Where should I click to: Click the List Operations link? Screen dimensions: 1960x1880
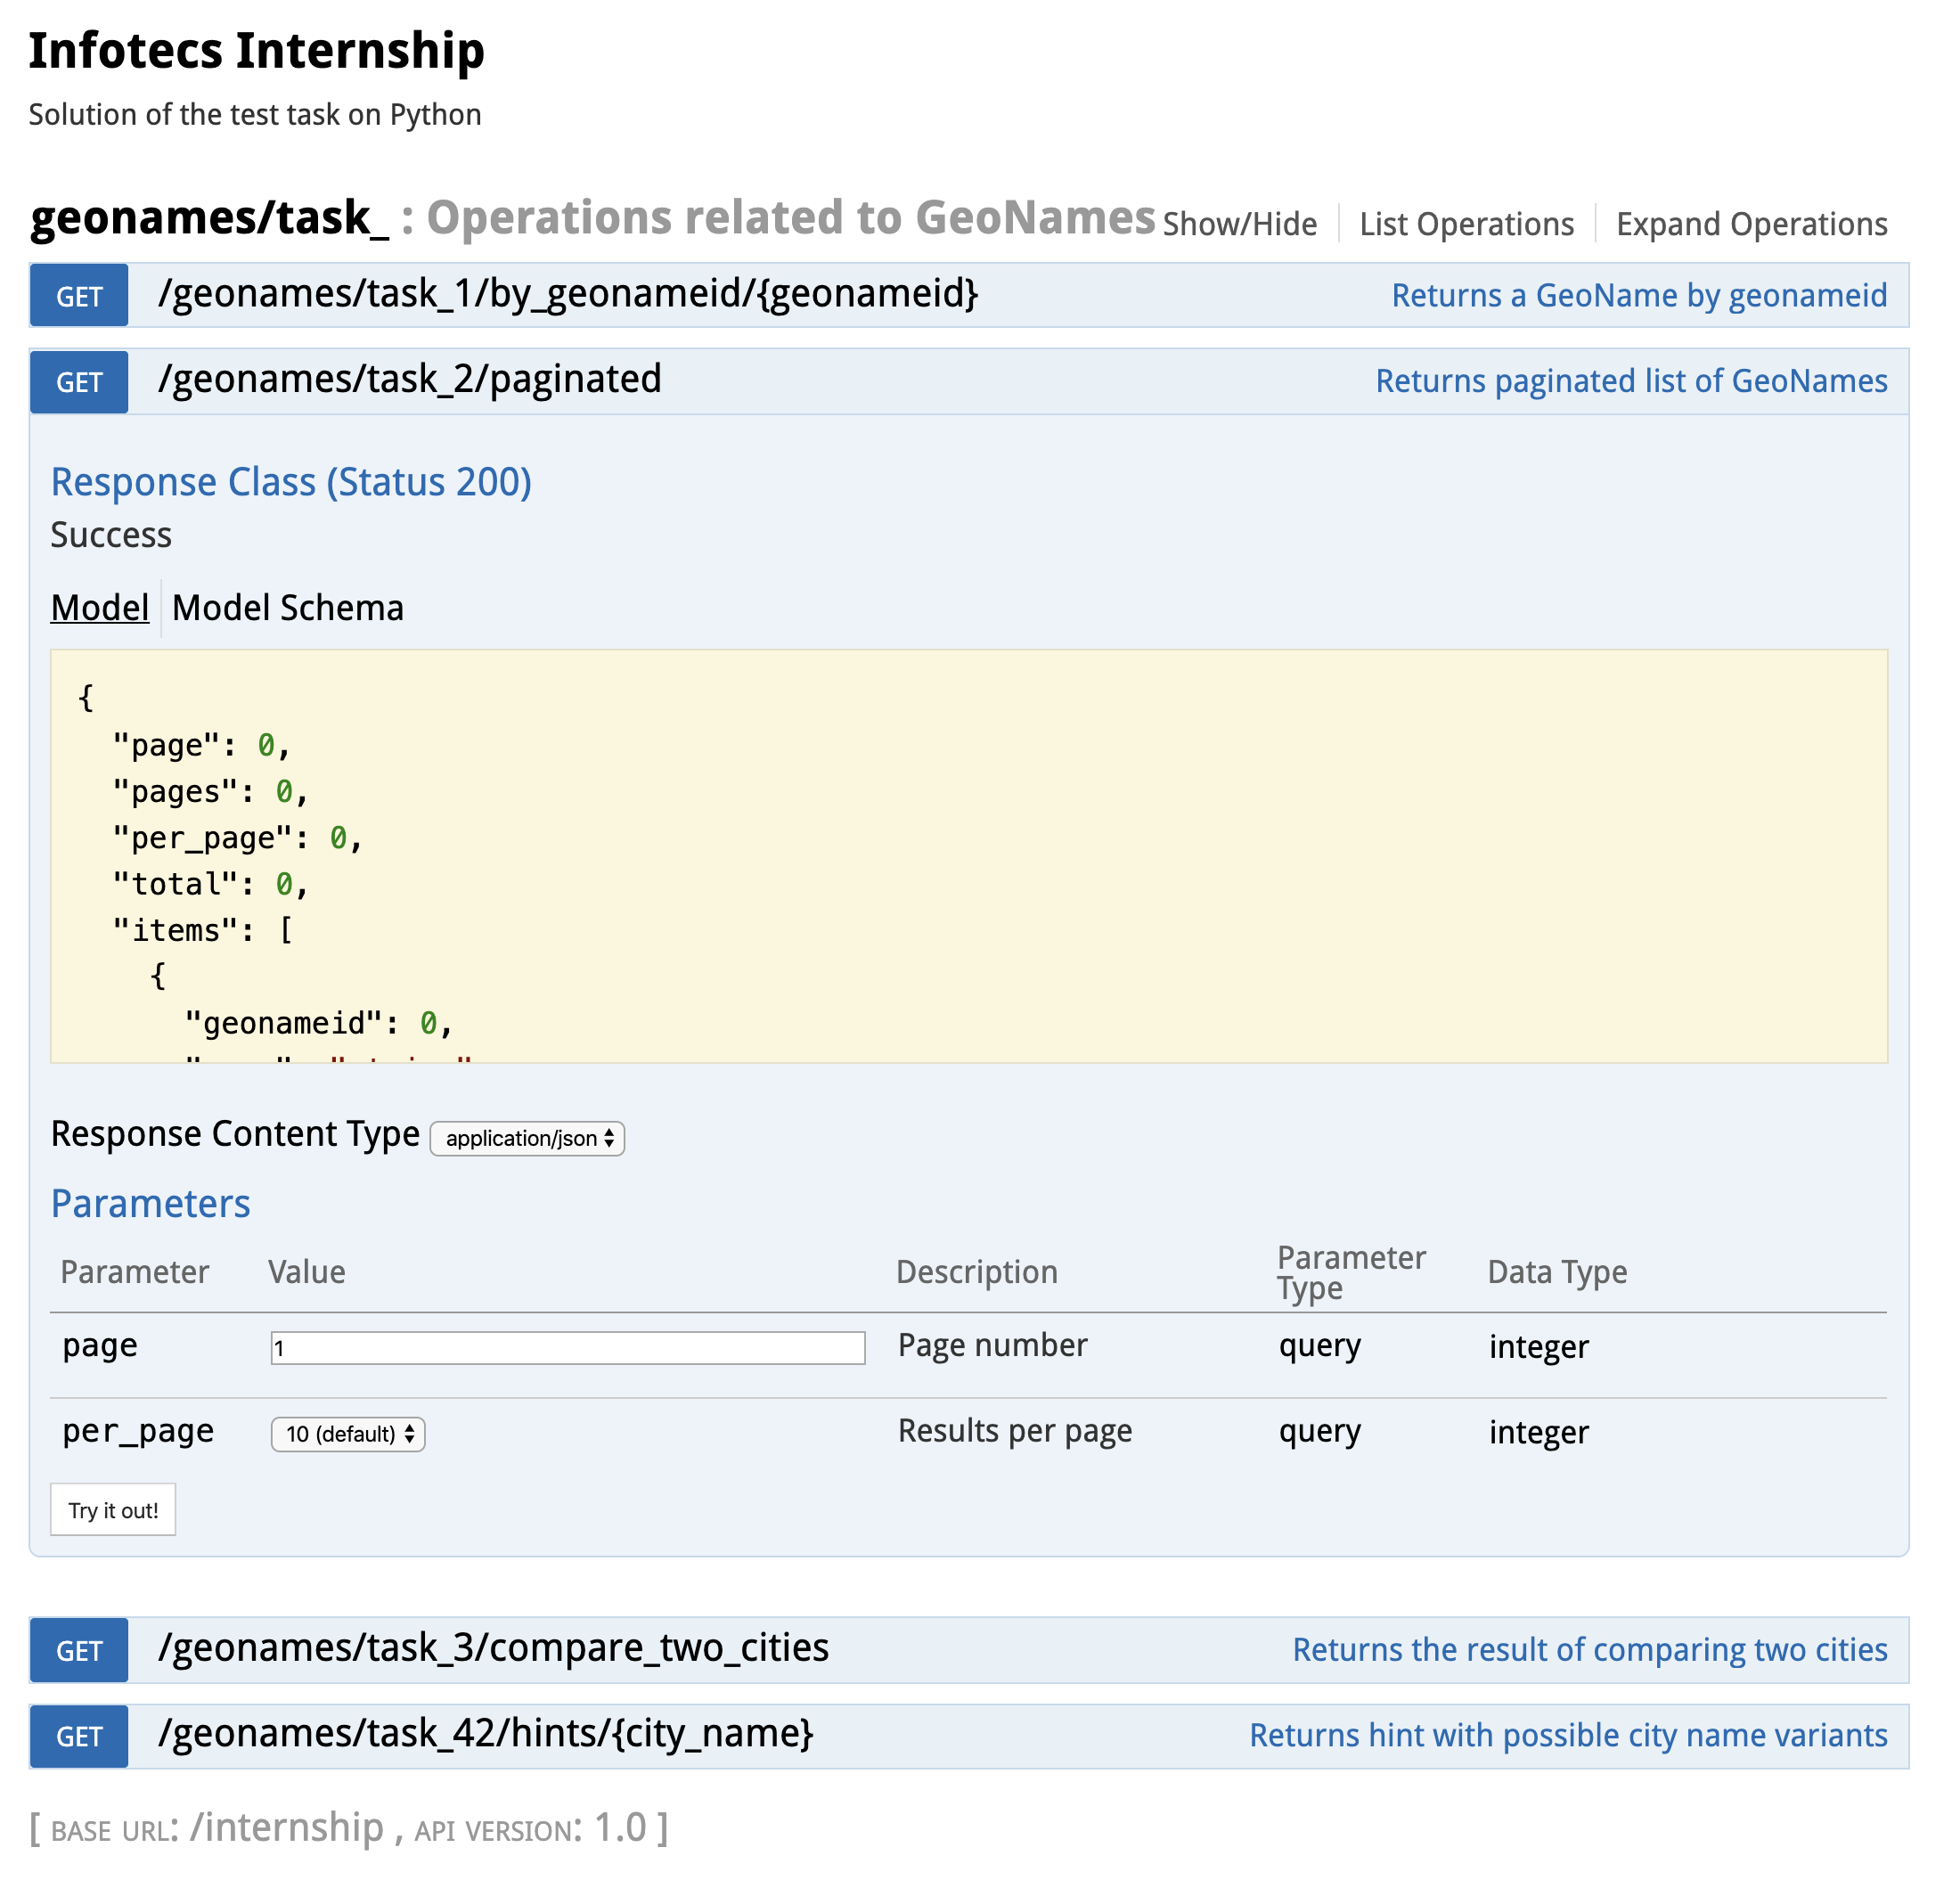pyautogui.click(x=1467, y=224)
